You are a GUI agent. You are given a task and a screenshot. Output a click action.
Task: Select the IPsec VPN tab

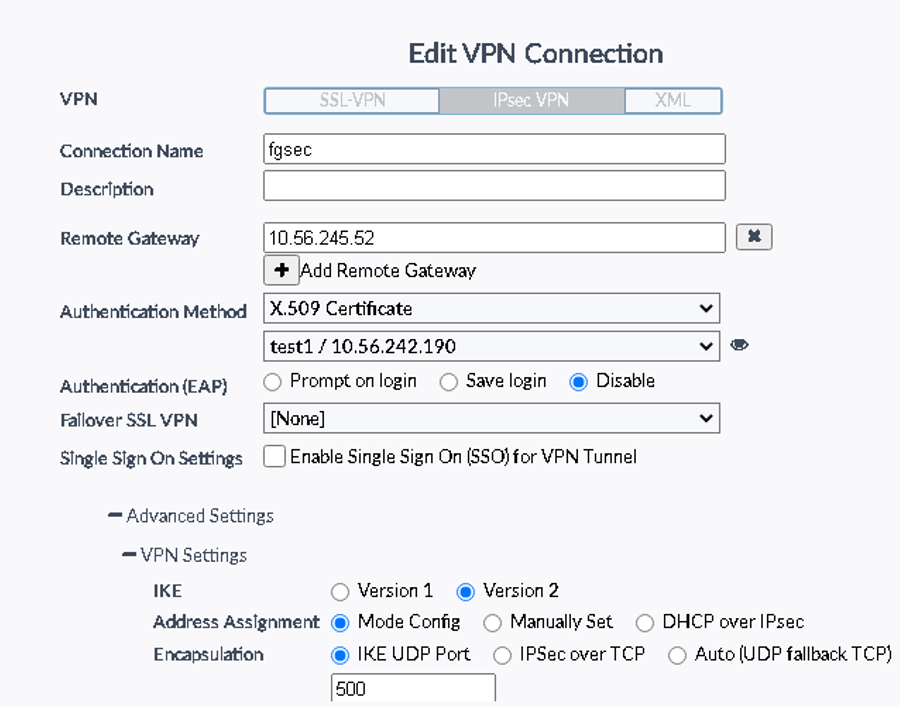click(x=531, y=101)
